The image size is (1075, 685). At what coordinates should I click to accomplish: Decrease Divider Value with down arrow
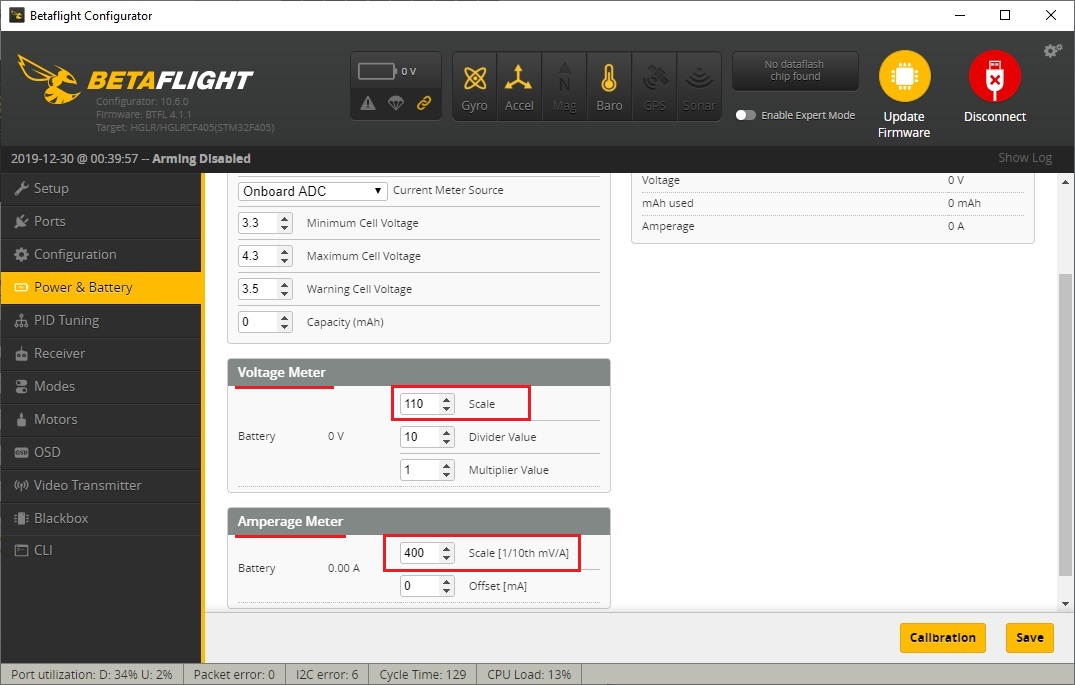point(447,442)
